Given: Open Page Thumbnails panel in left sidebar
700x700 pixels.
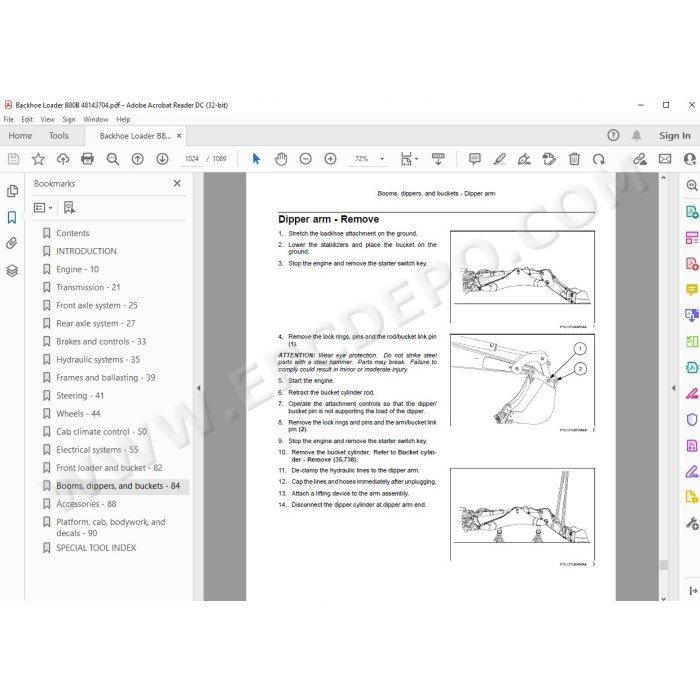Looking at the screenshot, I should pyautogui.click(x=12, y=191).
